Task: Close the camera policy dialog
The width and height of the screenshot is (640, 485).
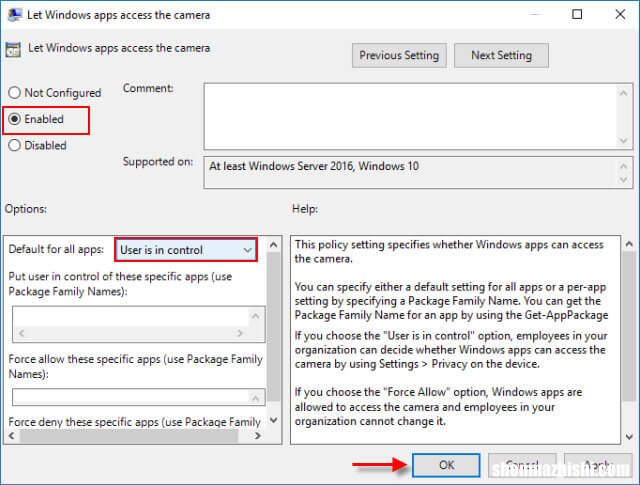Action: [620, 15]
